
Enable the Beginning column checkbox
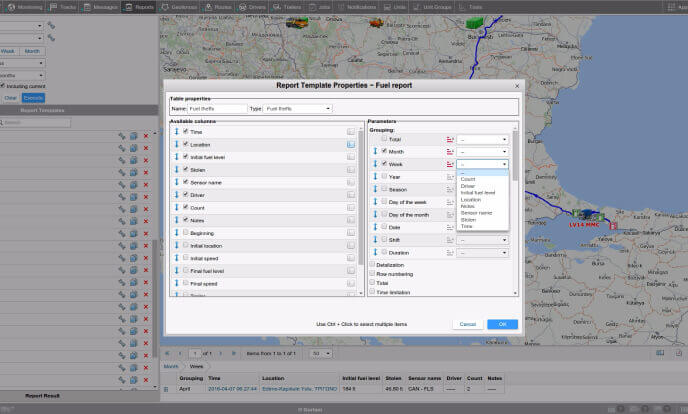click(186, 233)
